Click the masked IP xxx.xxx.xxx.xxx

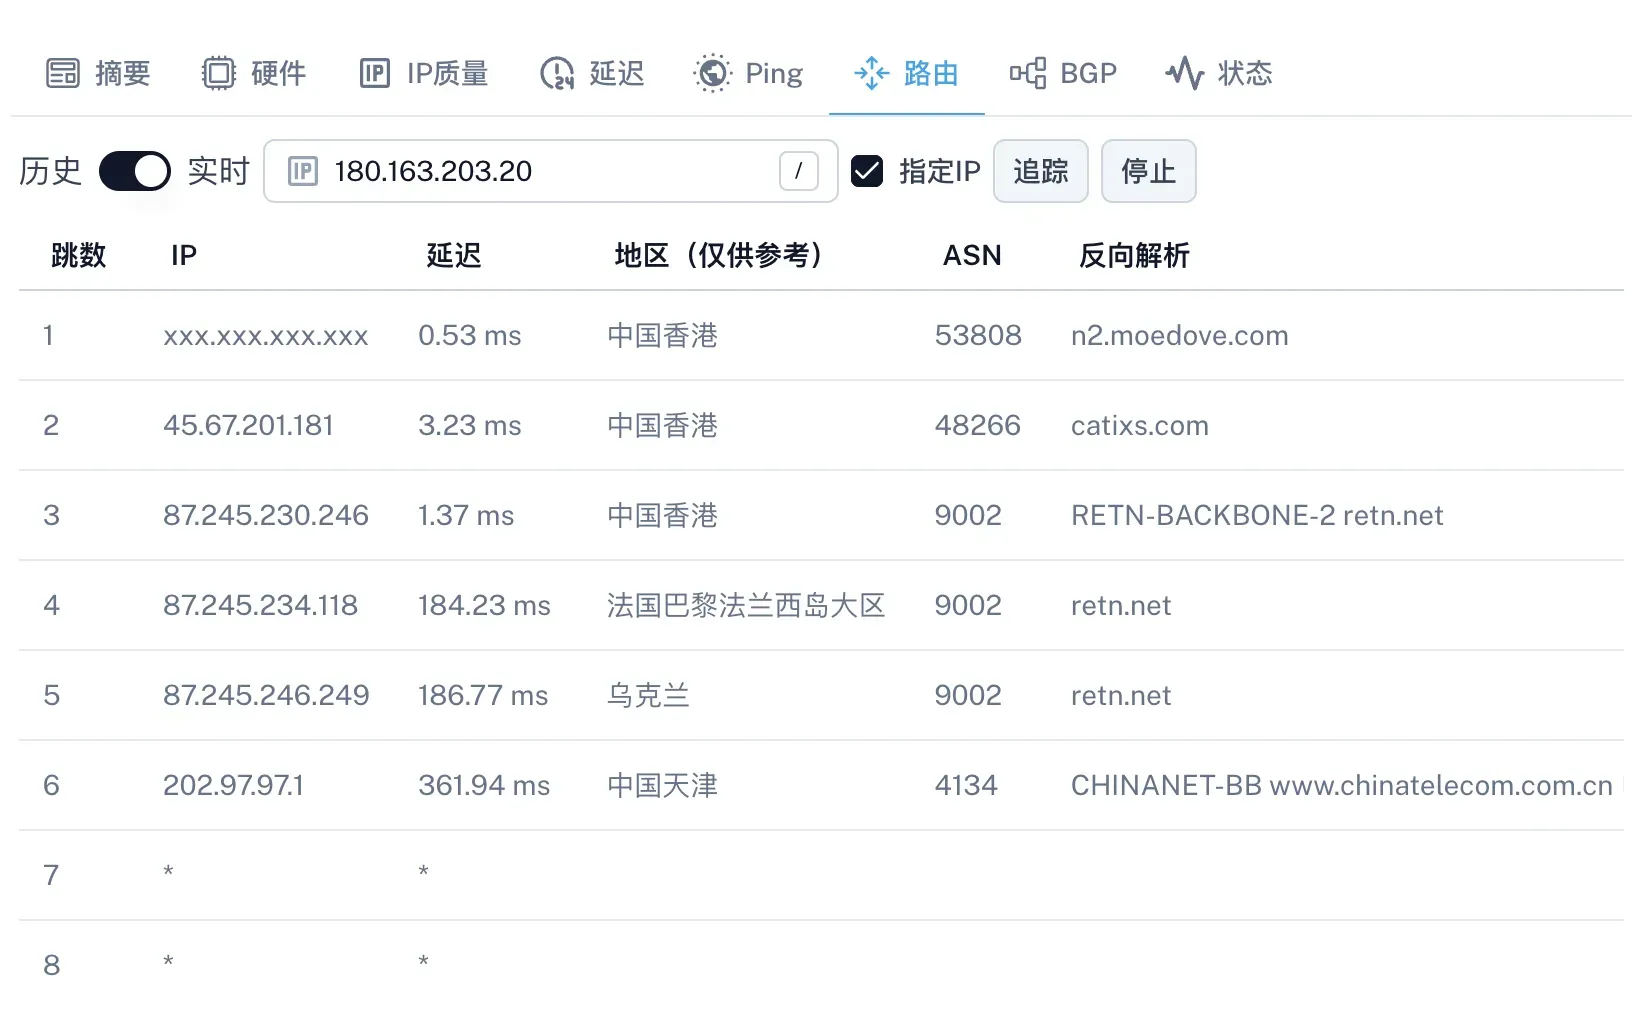point(266,335)
